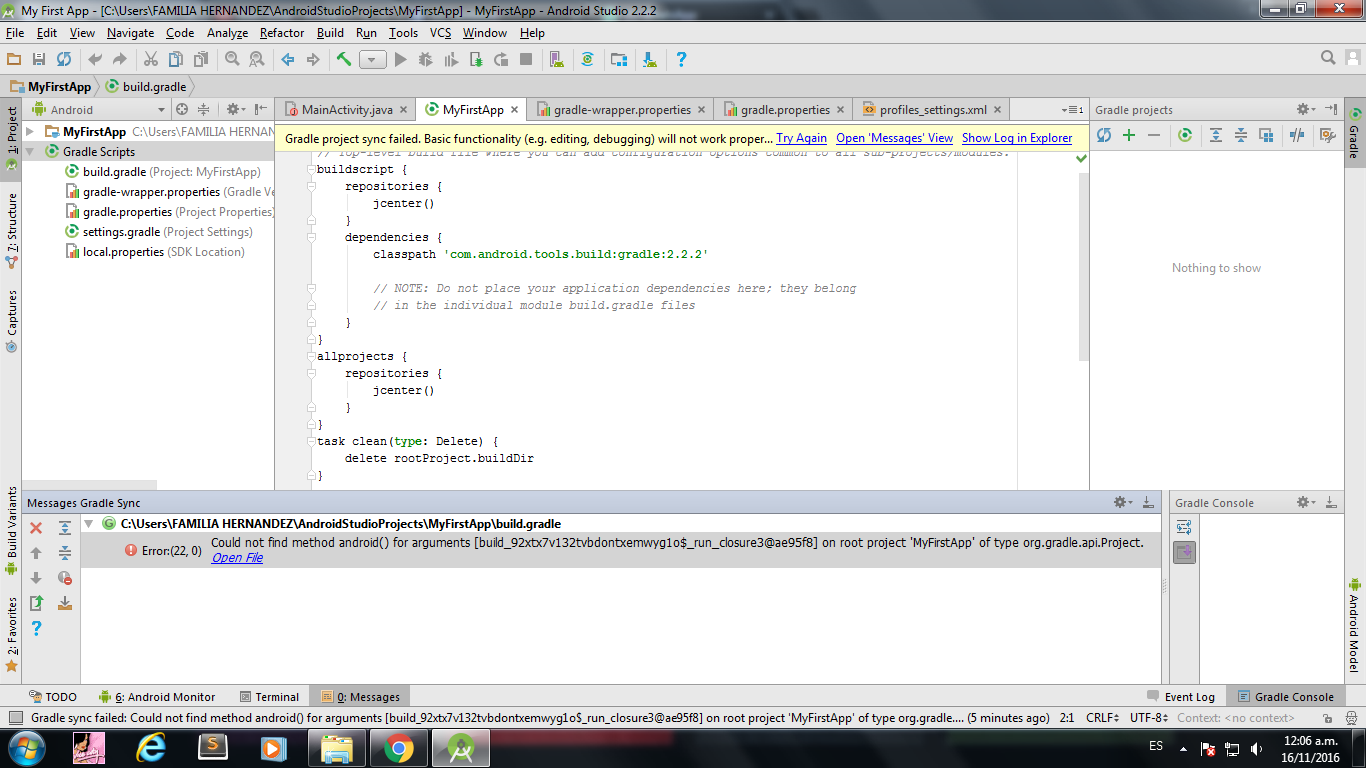Toggle Hide Warnings in Messages panel
Screen dimensions: 1366x768
click(x=65, y=578)
